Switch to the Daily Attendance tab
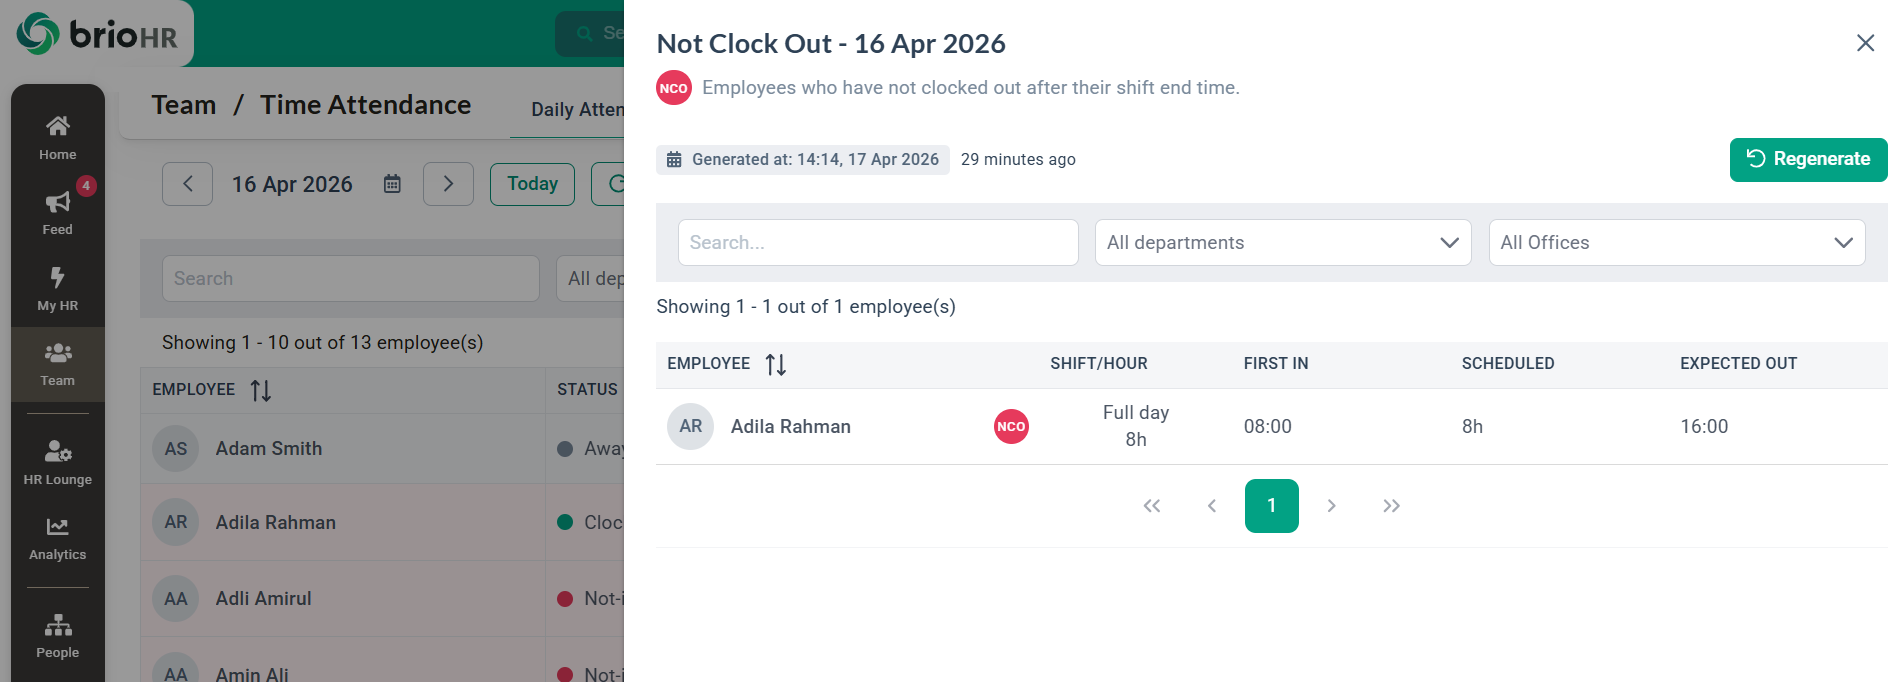This screenshot has width=1902, height=682. click(577, 110)
